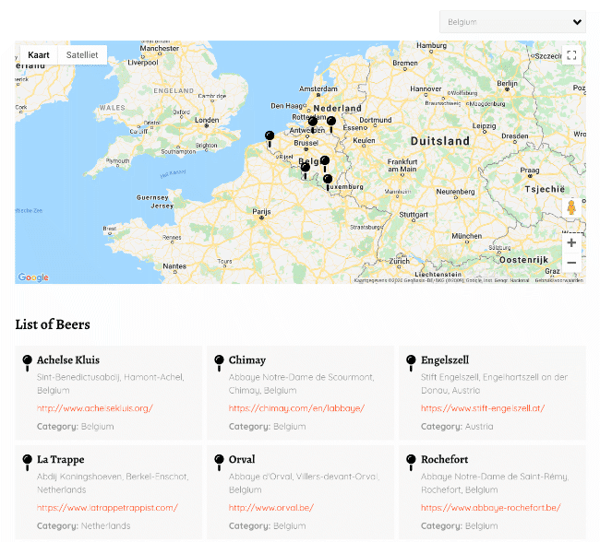Click the Achelse Kluis title

coord(68,360)
